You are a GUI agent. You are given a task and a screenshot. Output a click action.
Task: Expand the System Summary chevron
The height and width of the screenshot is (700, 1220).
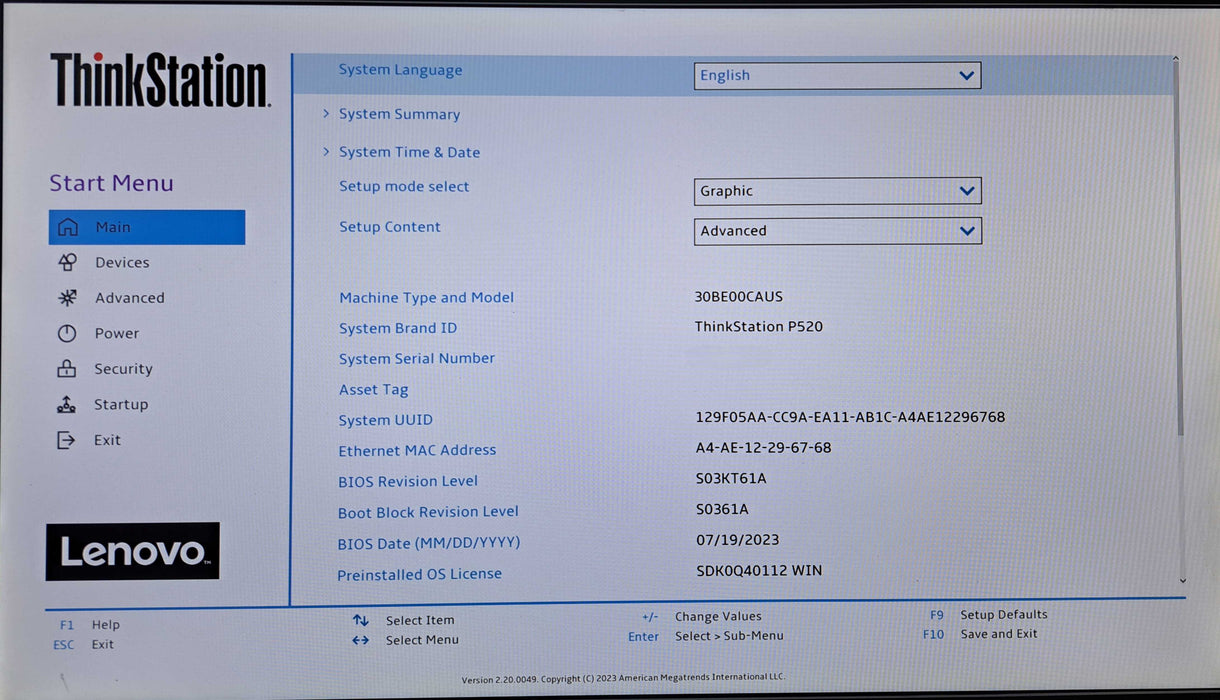[326, 114]
